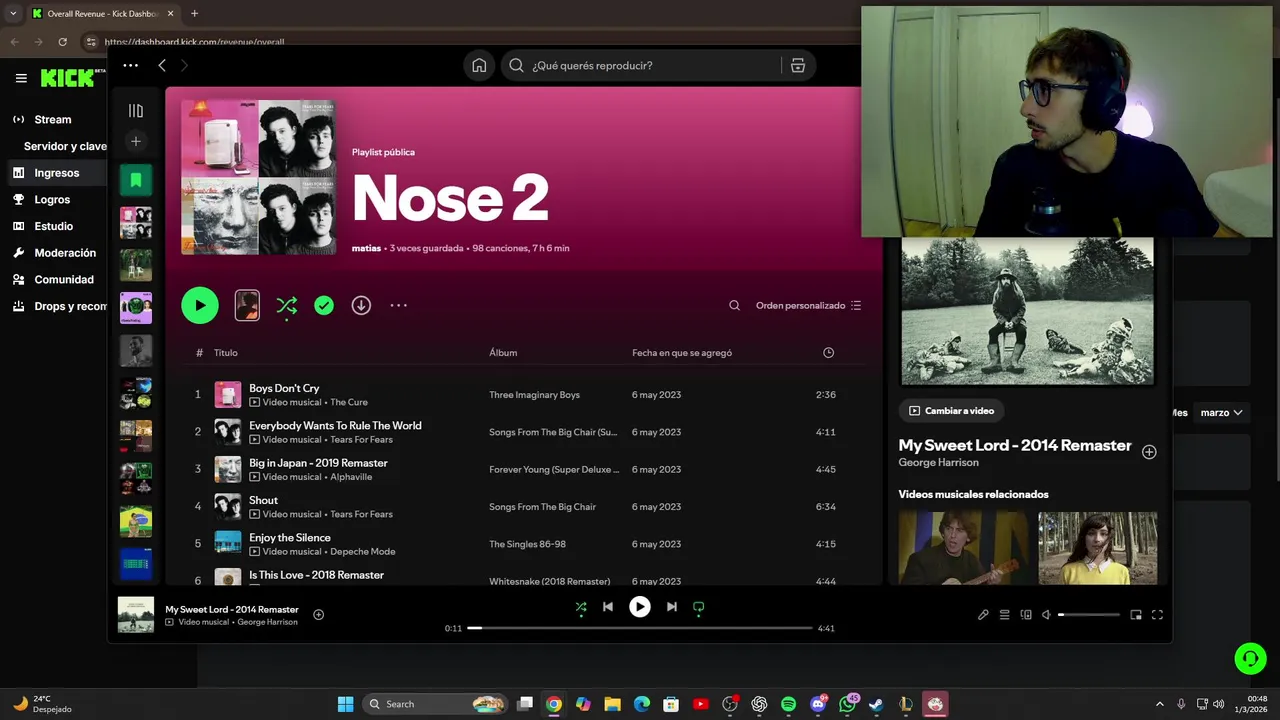
Task: Open new Chrome tab with plus button
Action: click(x=194, y=14)
